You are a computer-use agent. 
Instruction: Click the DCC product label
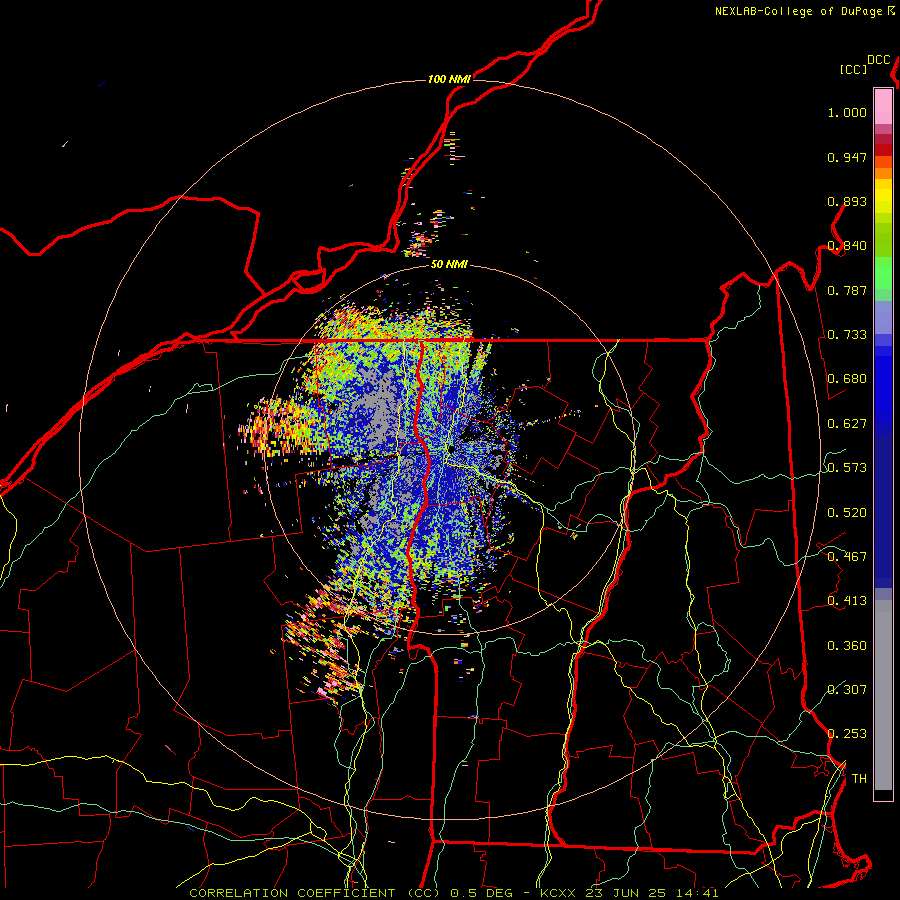pyautogui.click(x=879, y=60)
